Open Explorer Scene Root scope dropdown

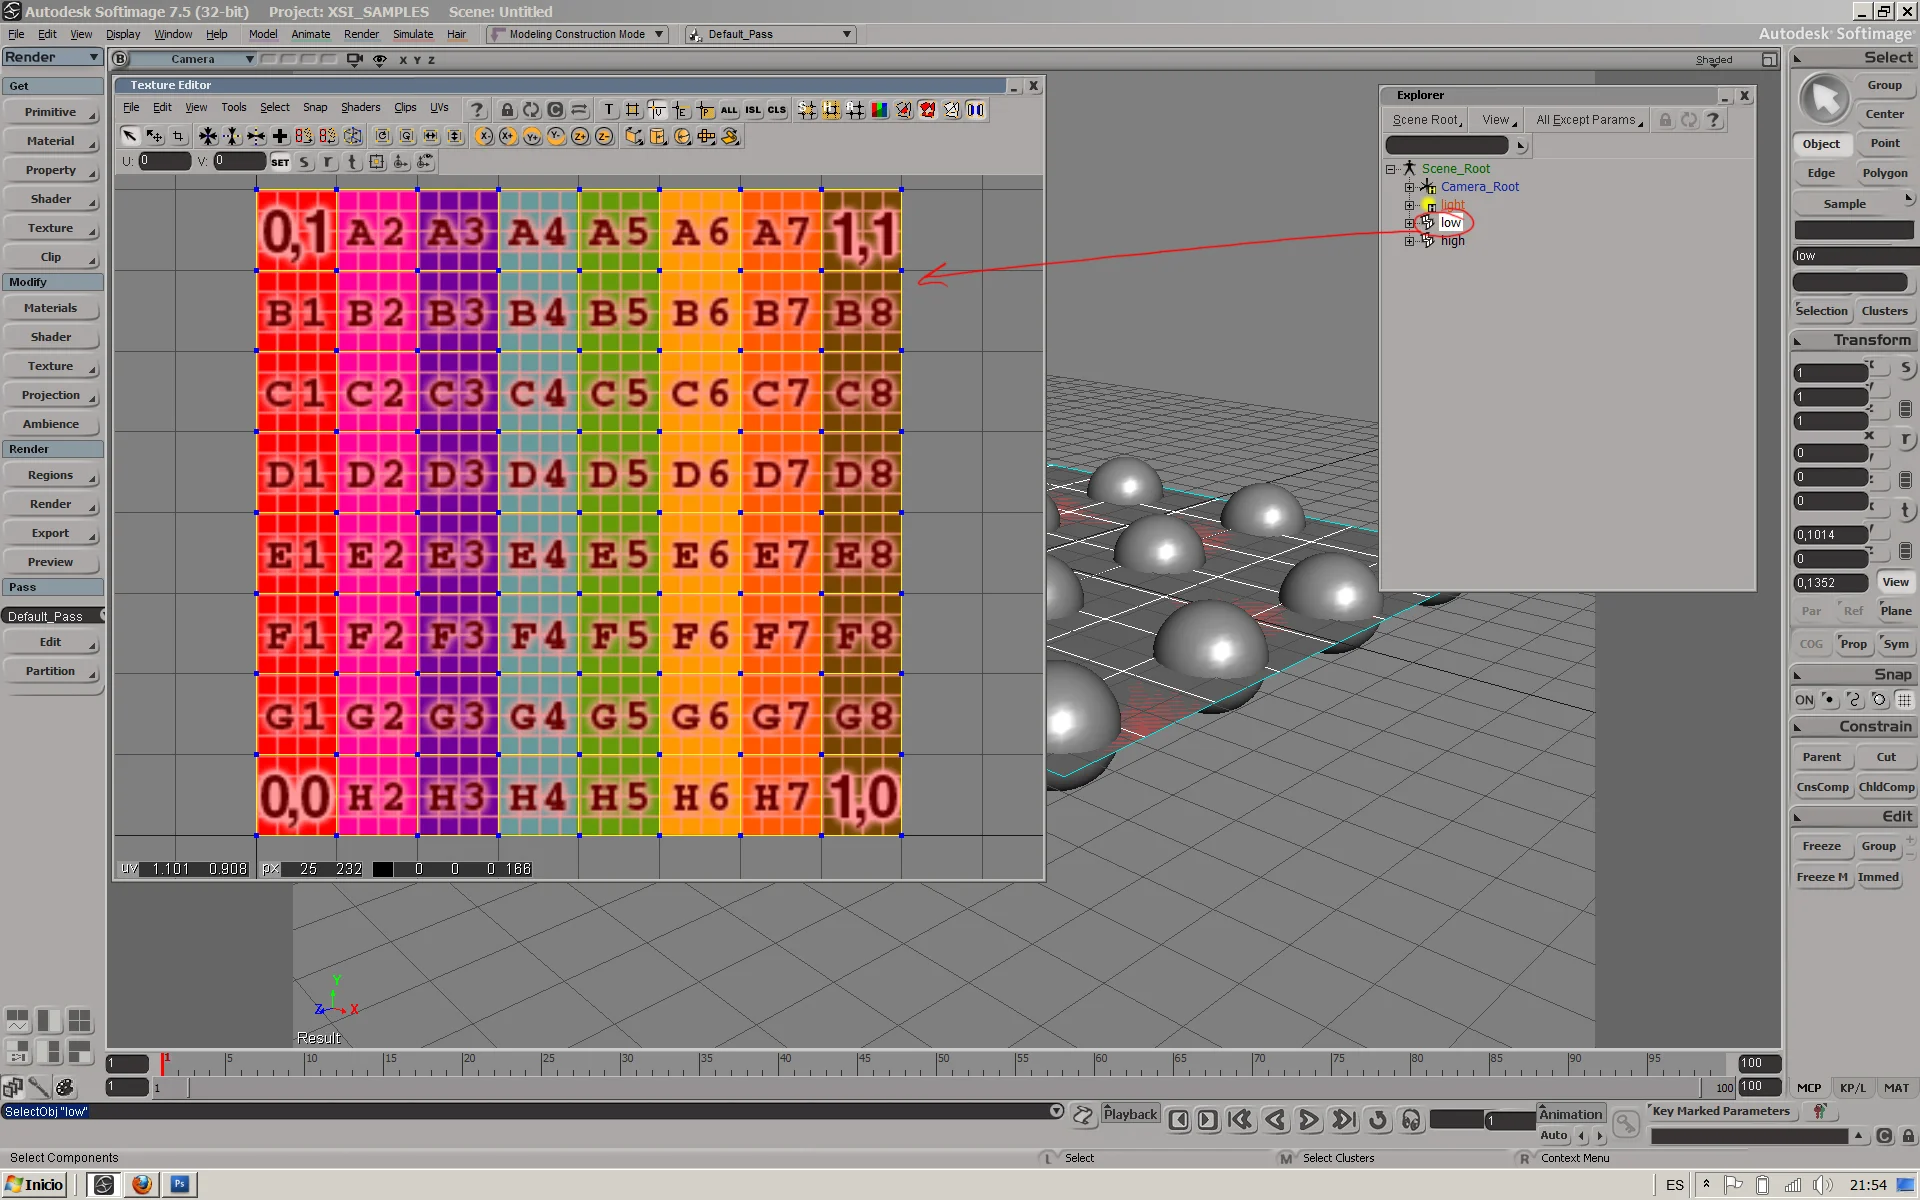coord(1428,120)
